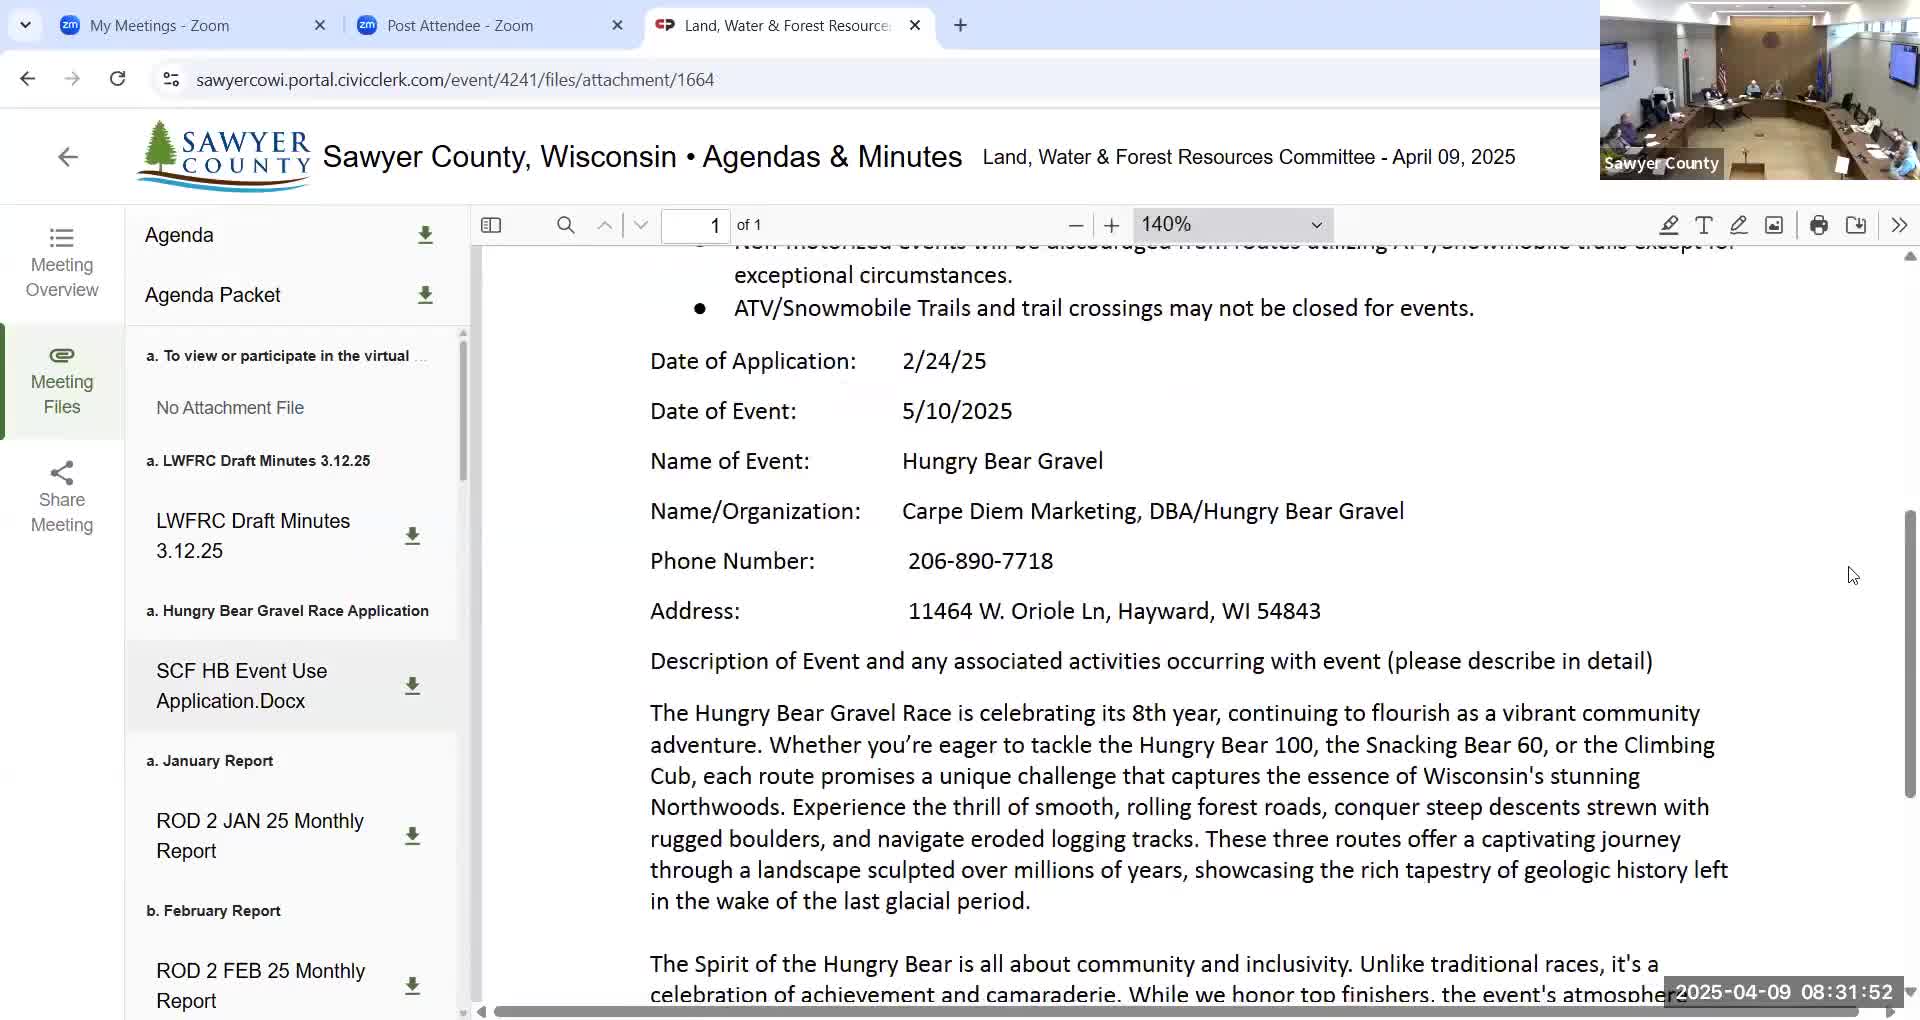This screenshot has width=1920, height=1020.
Task: Open LWFRC Draft Minutes 3.12.25 file
Action: point(253,536)
